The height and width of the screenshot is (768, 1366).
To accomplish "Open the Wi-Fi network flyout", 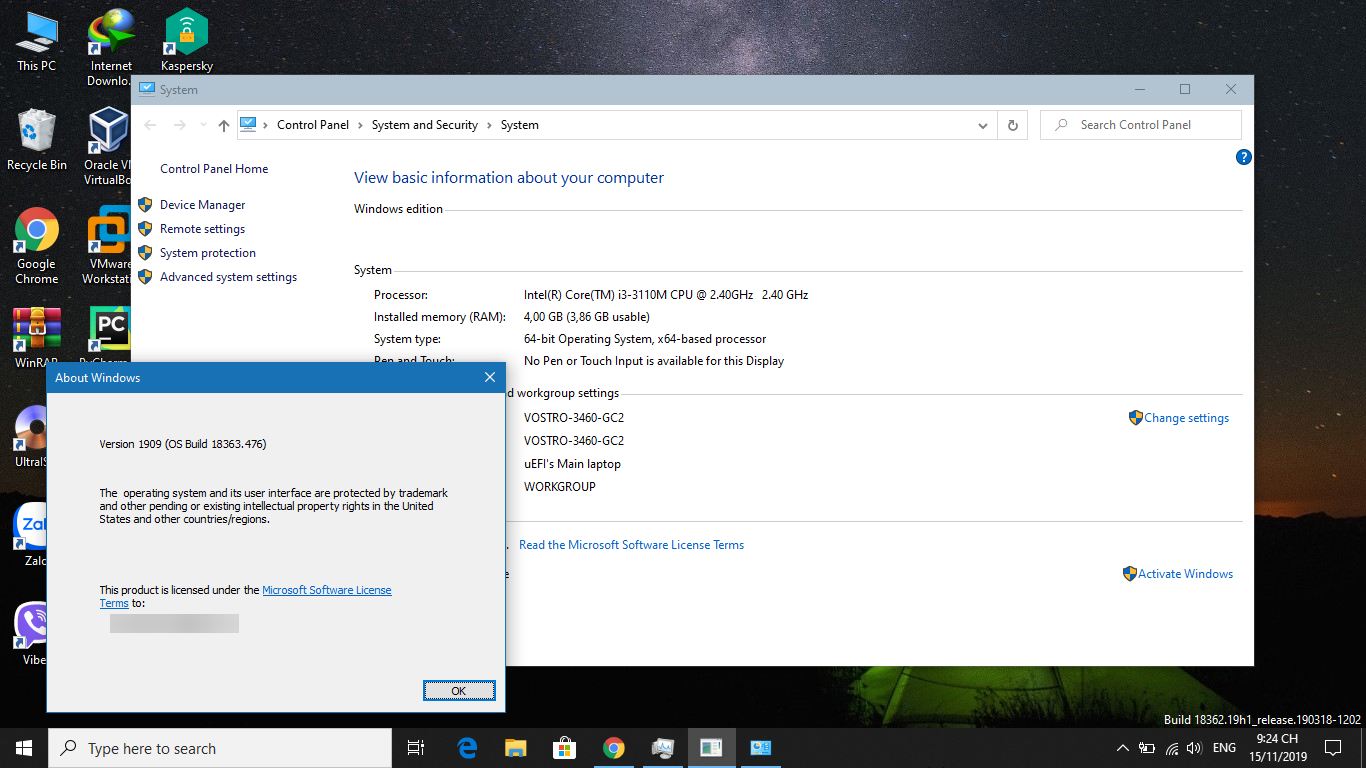I will click(x=1172, y=748).
